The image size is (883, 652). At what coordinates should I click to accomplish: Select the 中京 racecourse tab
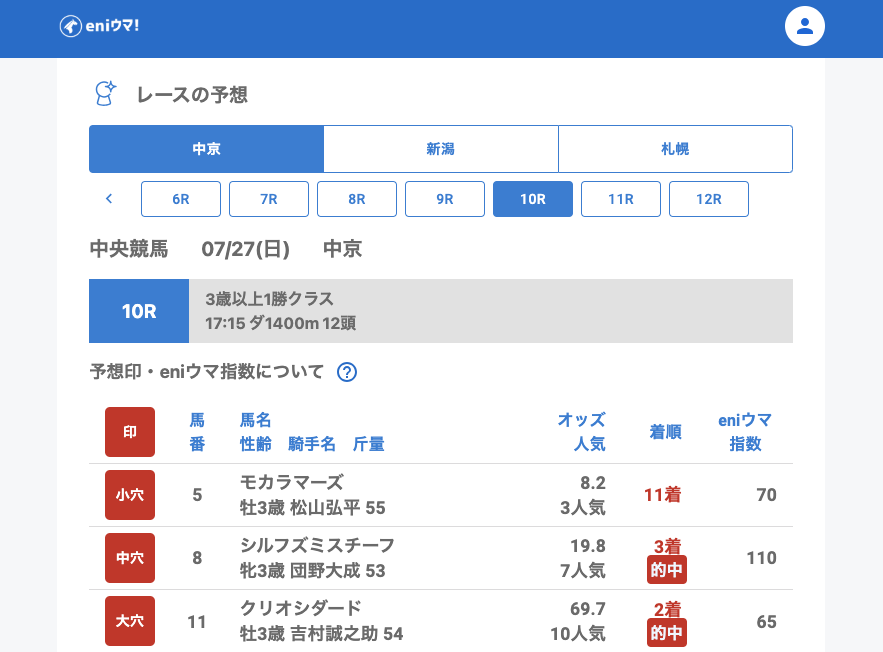(x=206, y=149)
